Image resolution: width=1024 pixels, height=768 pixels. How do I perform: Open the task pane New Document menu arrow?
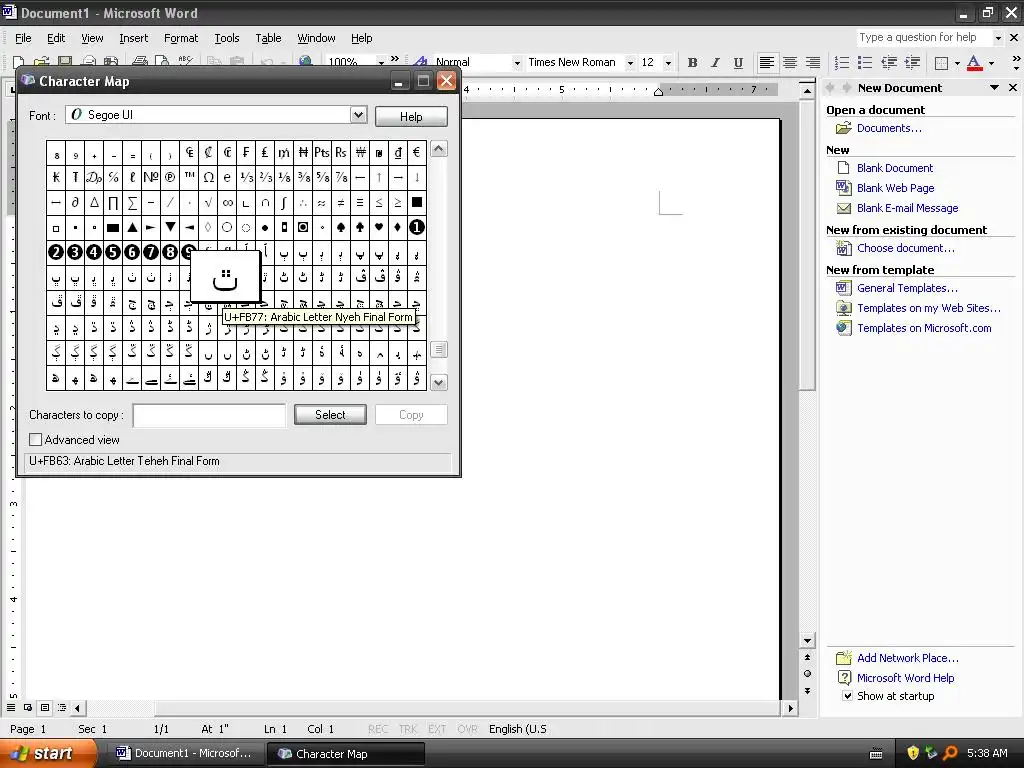click(994, 88)
